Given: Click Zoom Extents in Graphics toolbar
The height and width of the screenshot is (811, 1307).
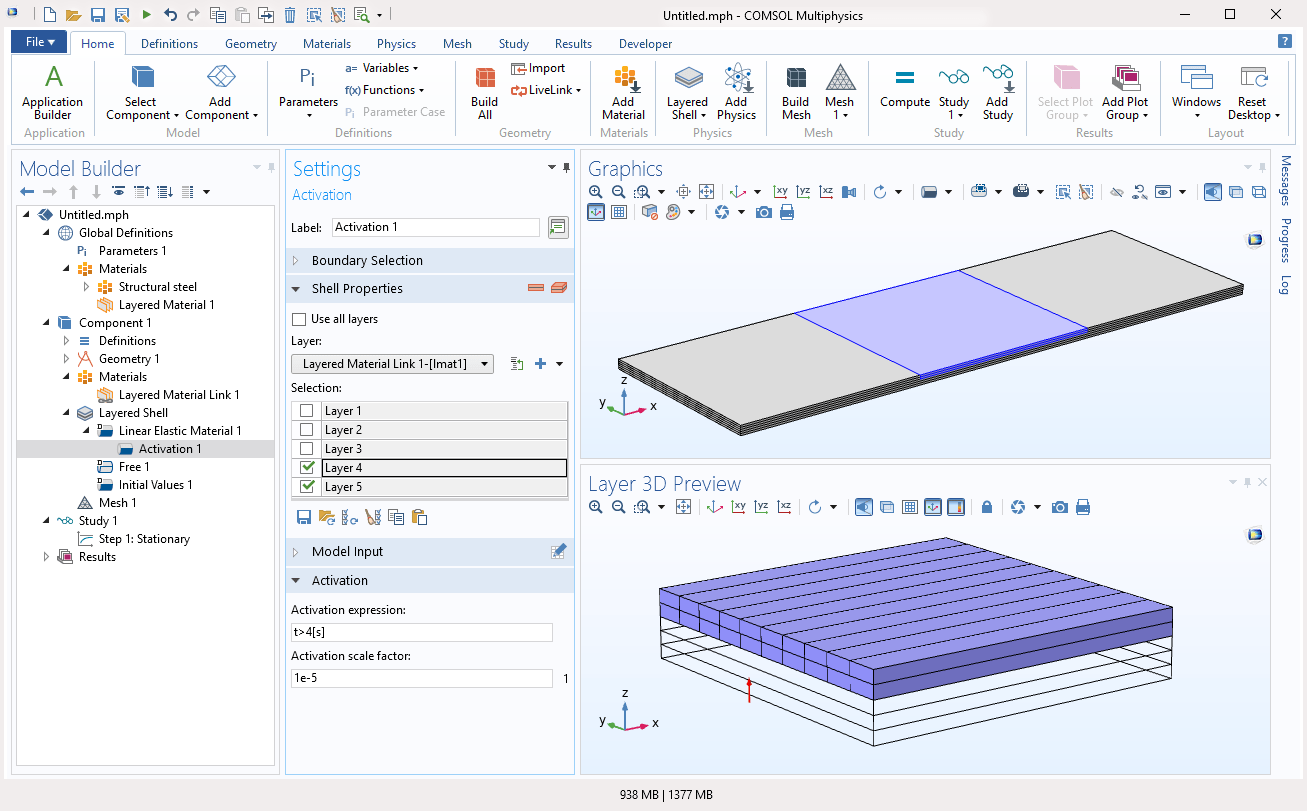Looking at the screenshot, I should coord(708,191).
